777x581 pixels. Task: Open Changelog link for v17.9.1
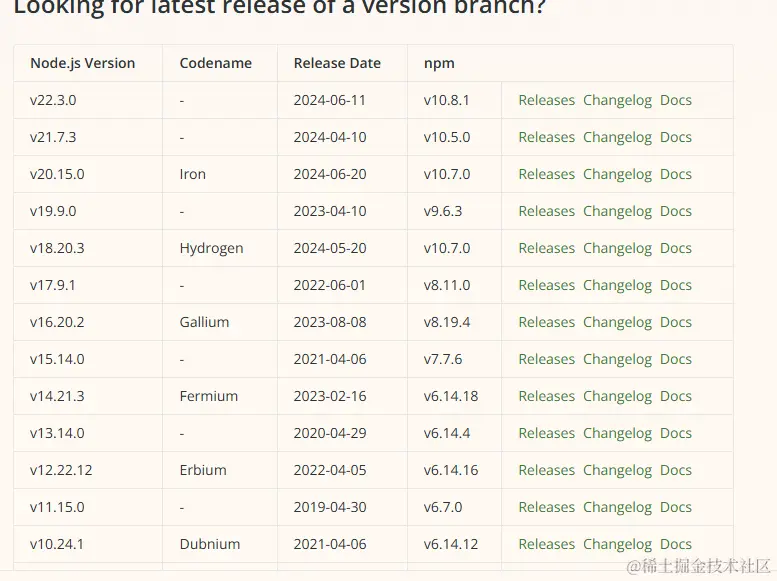(617, 286)
